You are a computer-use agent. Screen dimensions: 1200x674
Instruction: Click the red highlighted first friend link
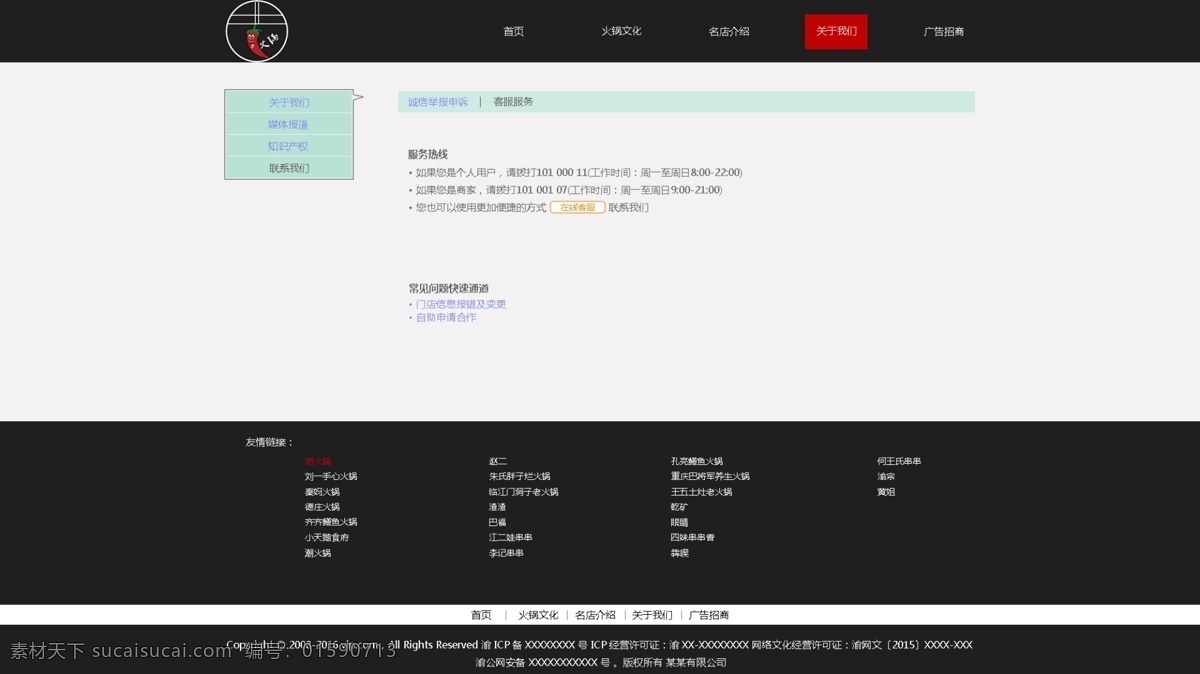click(x=318, y=461)
